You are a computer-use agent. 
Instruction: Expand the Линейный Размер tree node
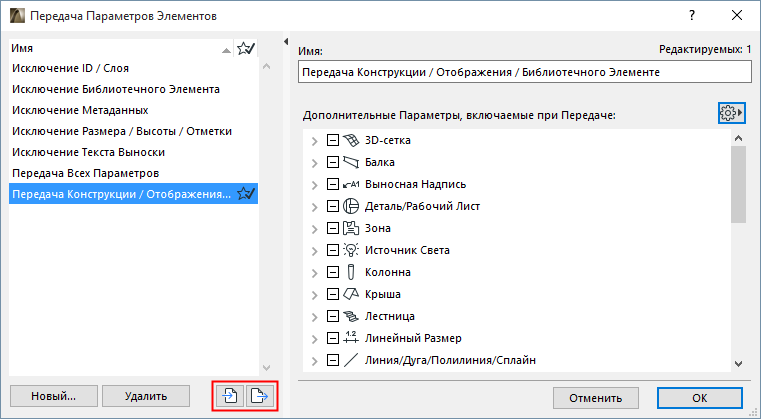pos(315,338)
